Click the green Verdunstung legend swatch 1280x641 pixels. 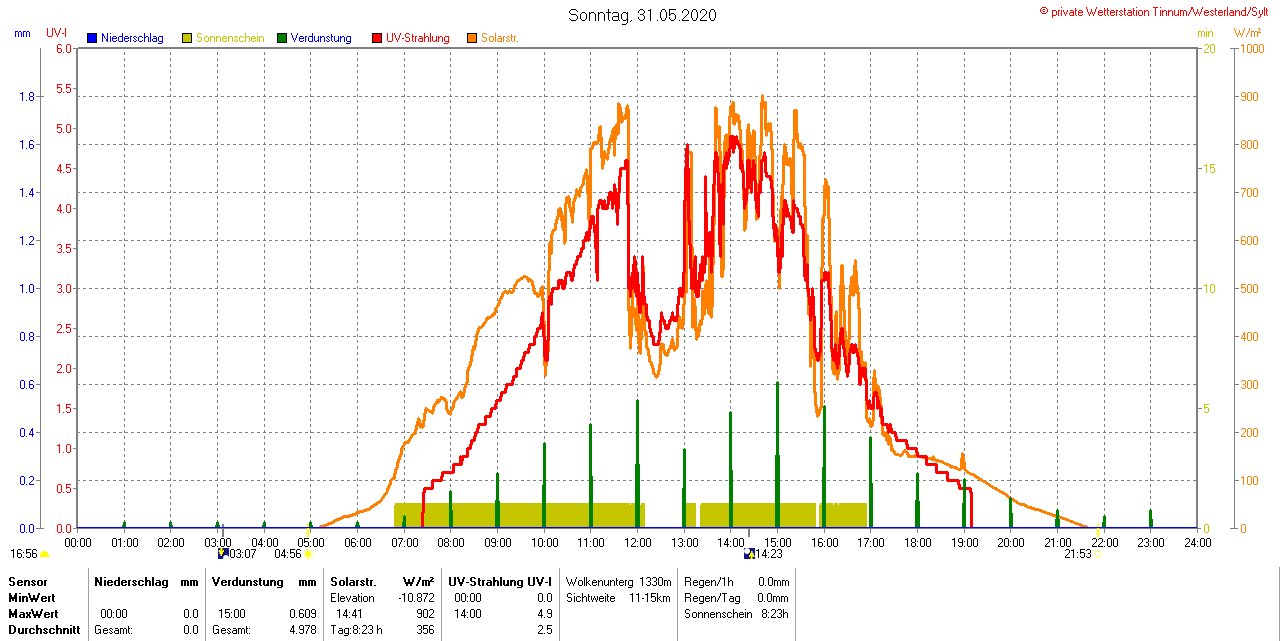(282, 38)
